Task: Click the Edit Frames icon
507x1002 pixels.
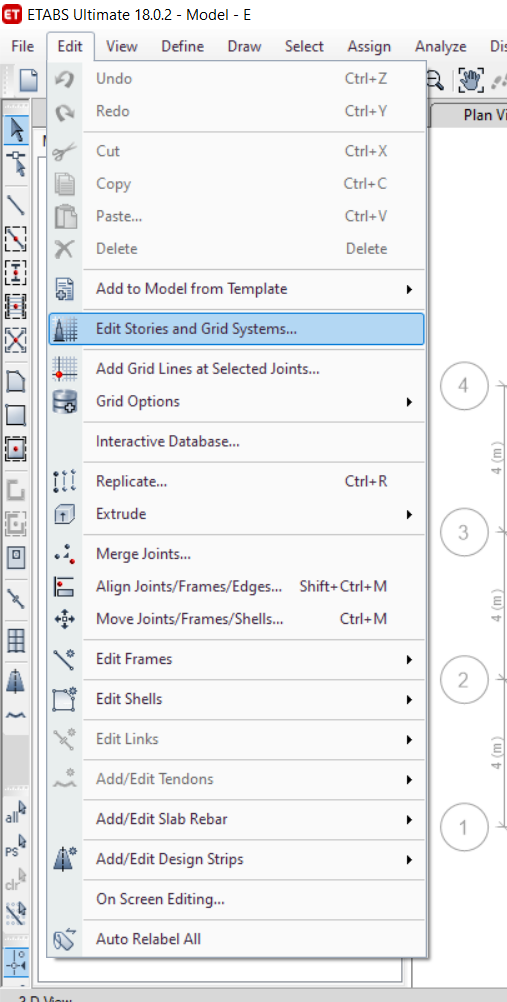Action: click(x=65, y=659)
